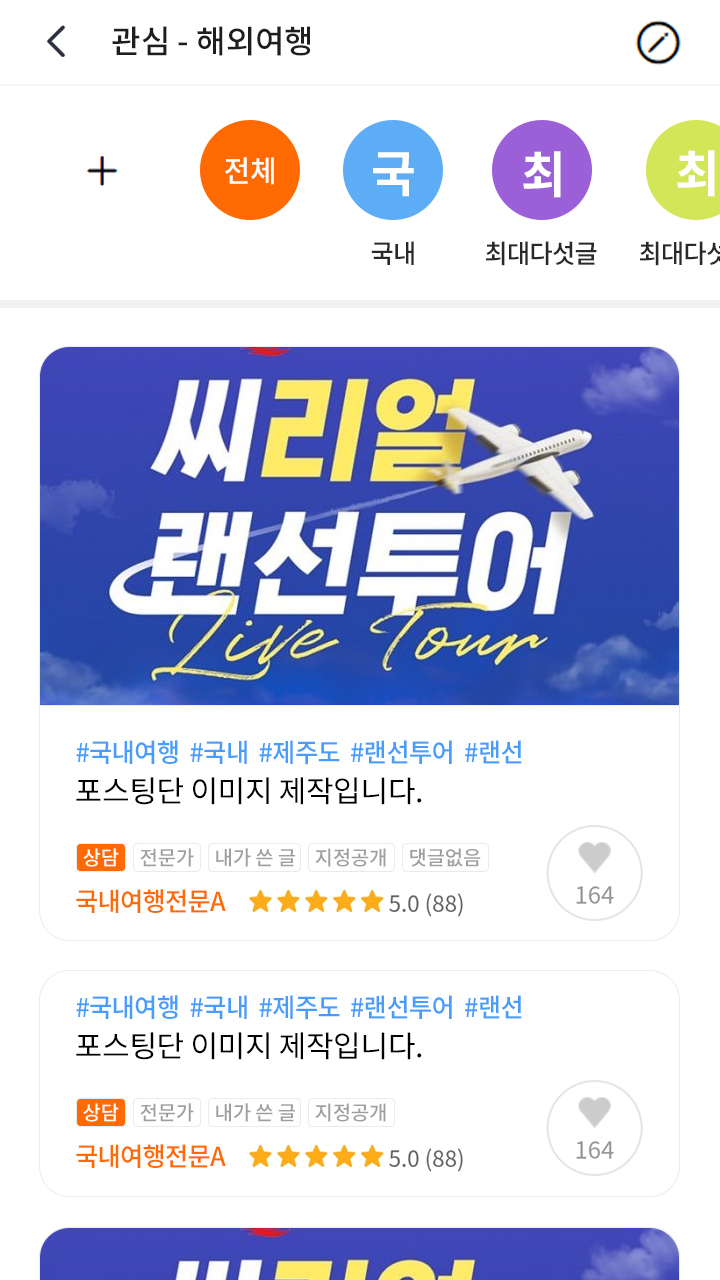Like the first post with heart button
This screenshot has width=720, height=1280.
pos(594,873)
